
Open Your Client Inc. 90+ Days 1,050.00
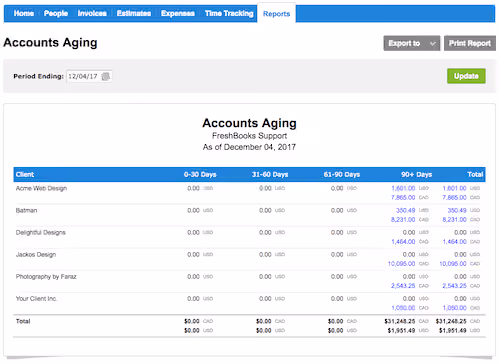(403, 308)
